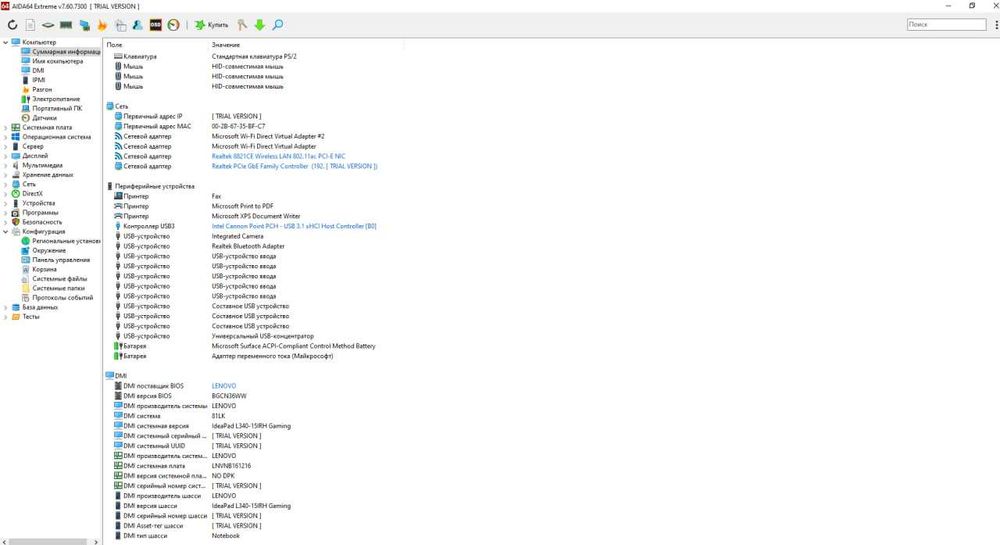This screenshot has height=545, width=1000.
Task: Click the Refresh toolbar icon
Action: click(12, 25)
